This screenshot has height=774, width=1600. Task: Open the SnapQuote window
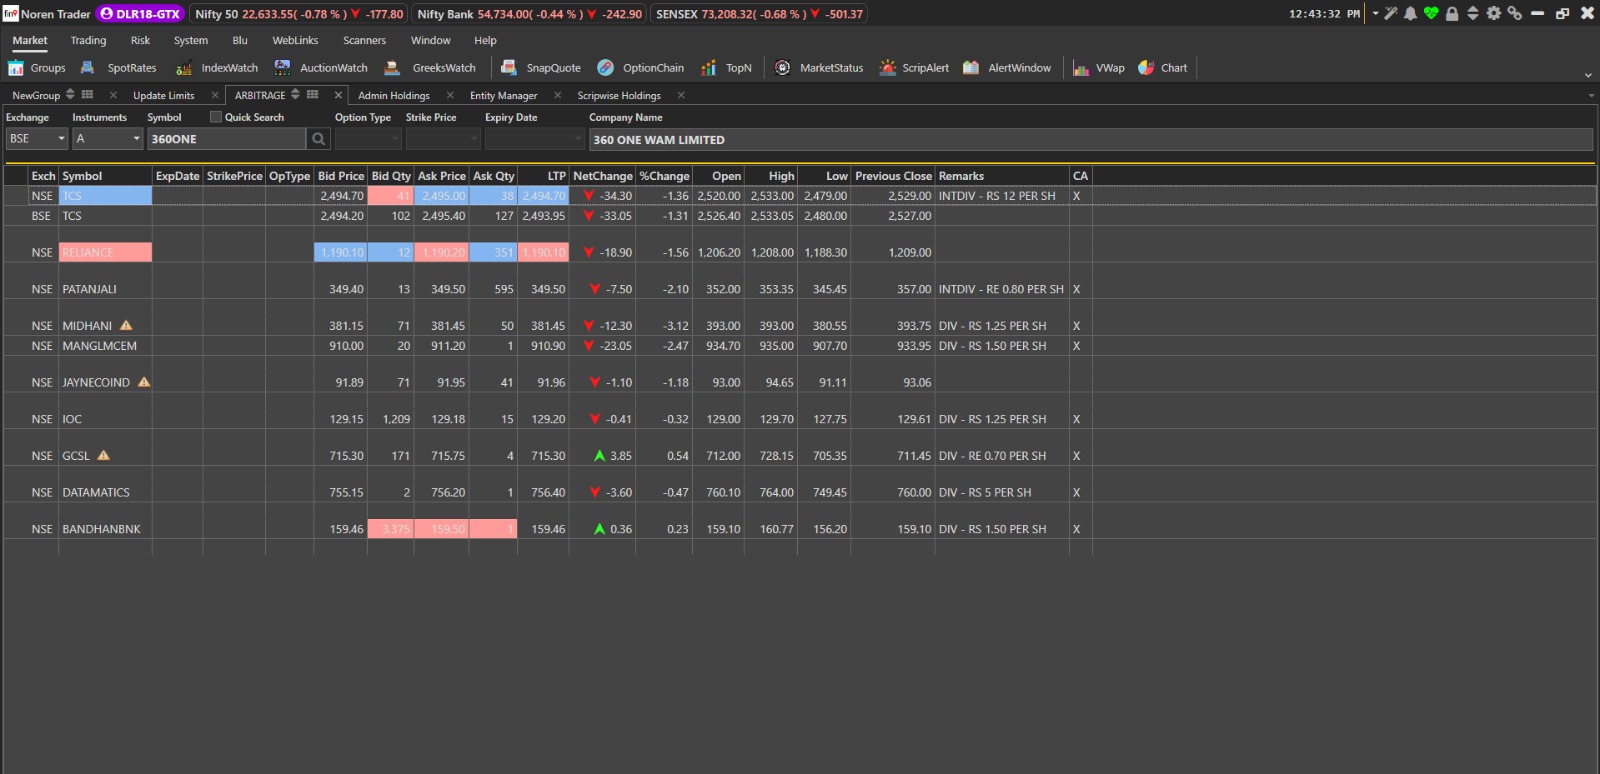pyautogui.click(x=540, y=68)
